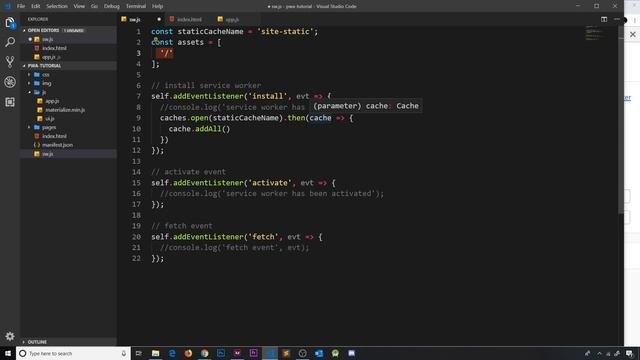Open the Go menu

pyautogui.click(x=94, y=6)
